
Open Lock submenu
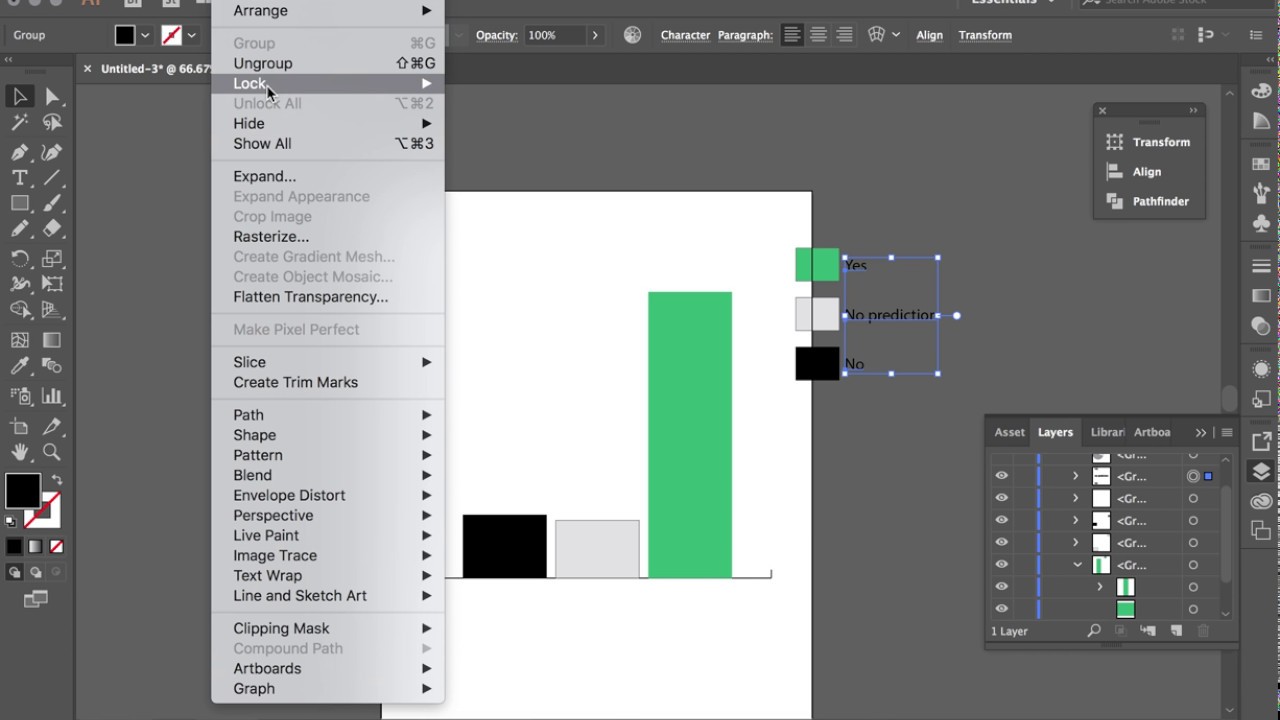pyautogui.click(x=328, y=83)
